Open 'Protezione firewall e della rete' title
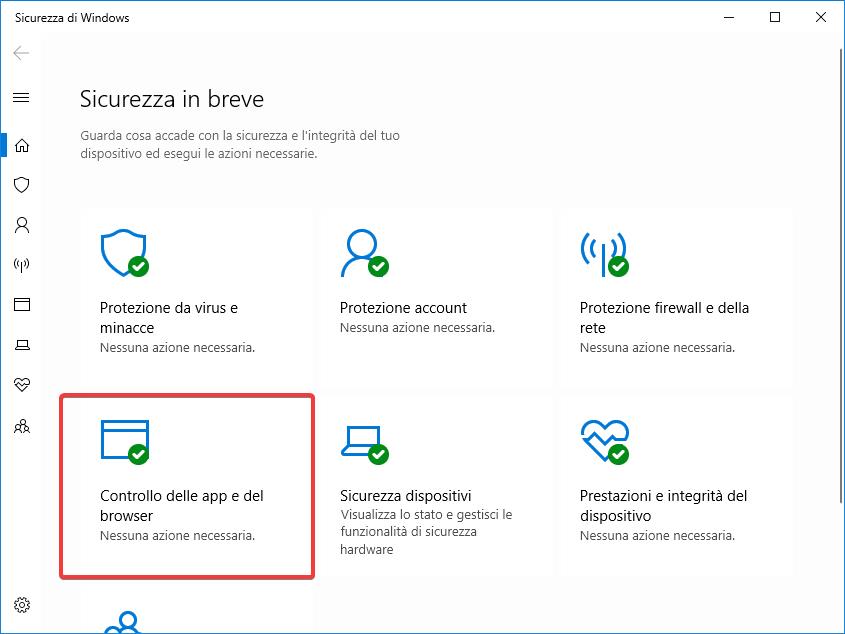 664,318
